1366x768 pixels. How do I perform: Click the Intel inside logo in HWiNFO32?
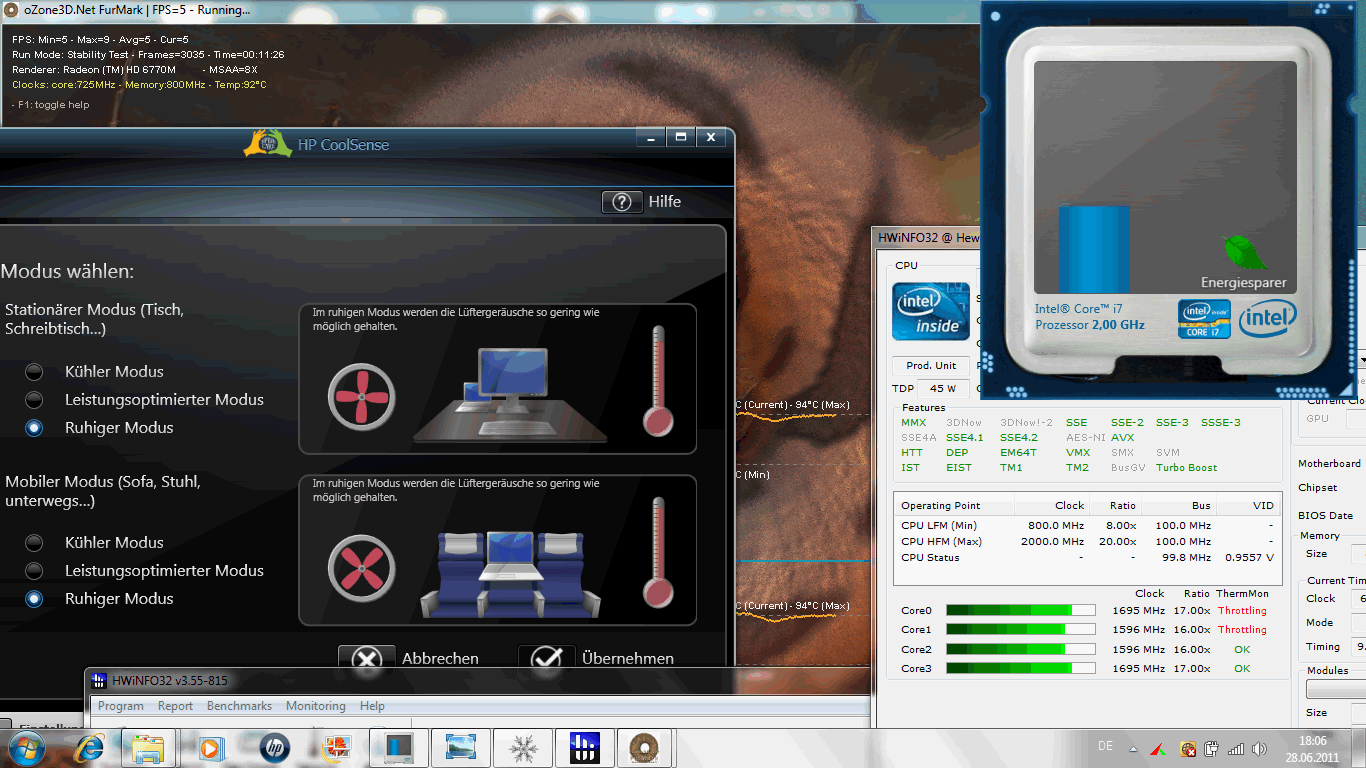coord(931,311)
